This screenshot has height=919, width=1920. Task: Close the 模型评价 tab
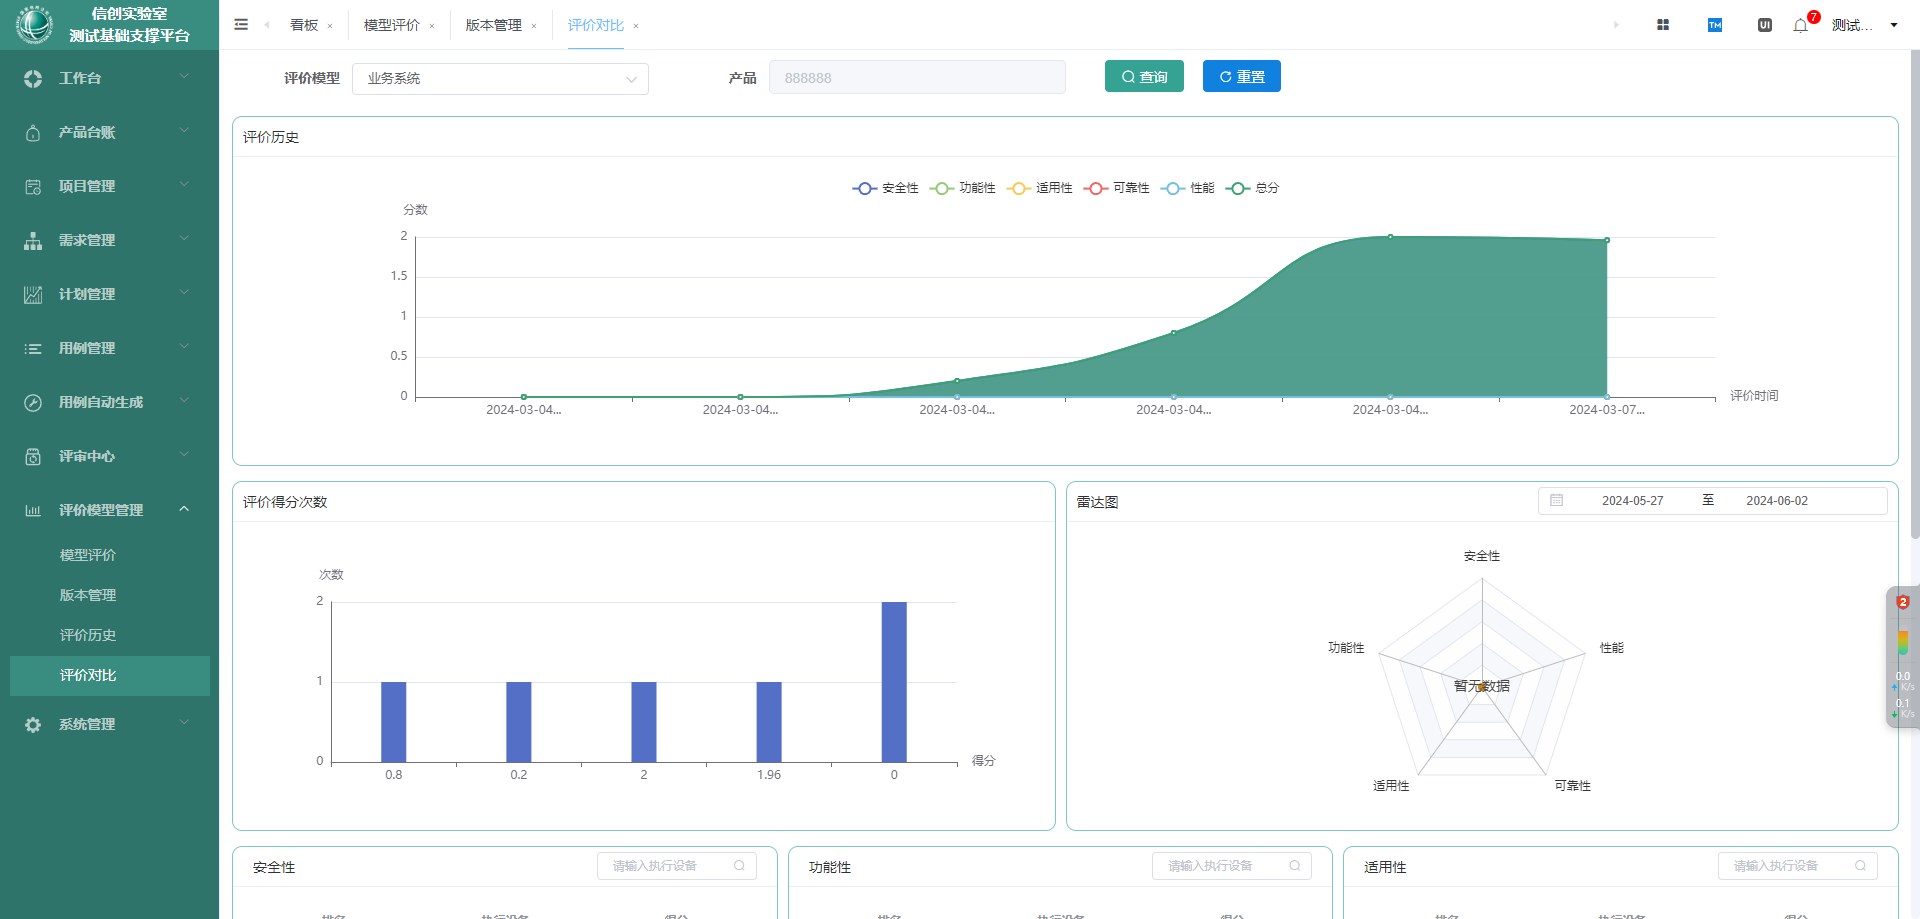[432, 26]
